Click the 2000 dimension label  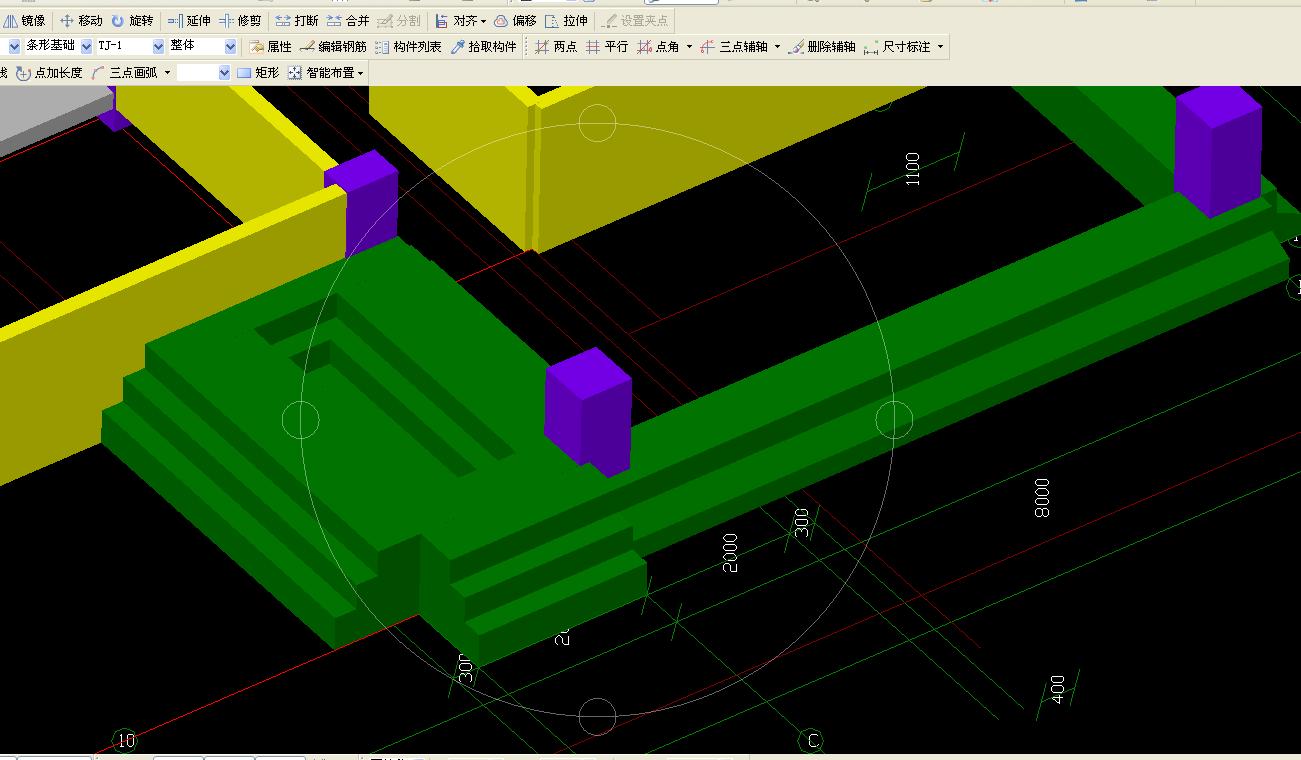click(x=730, y=553)
